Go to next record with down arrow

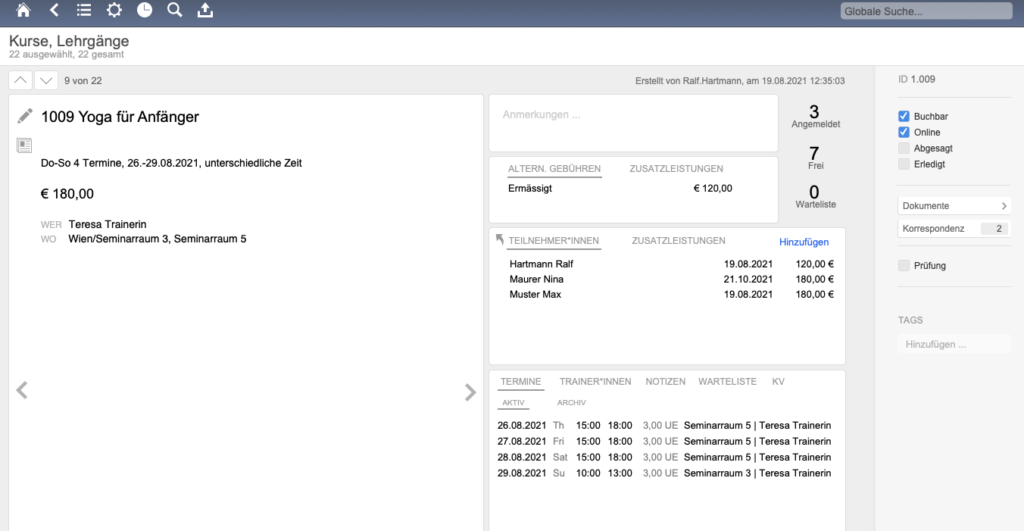click(47, 80)
